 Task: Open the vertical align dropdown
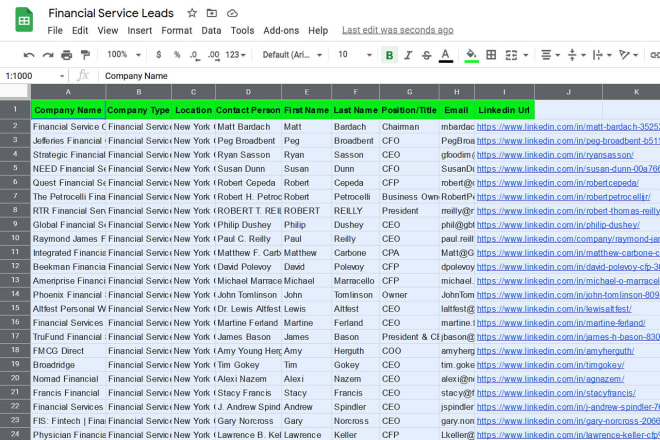point(576,55)
